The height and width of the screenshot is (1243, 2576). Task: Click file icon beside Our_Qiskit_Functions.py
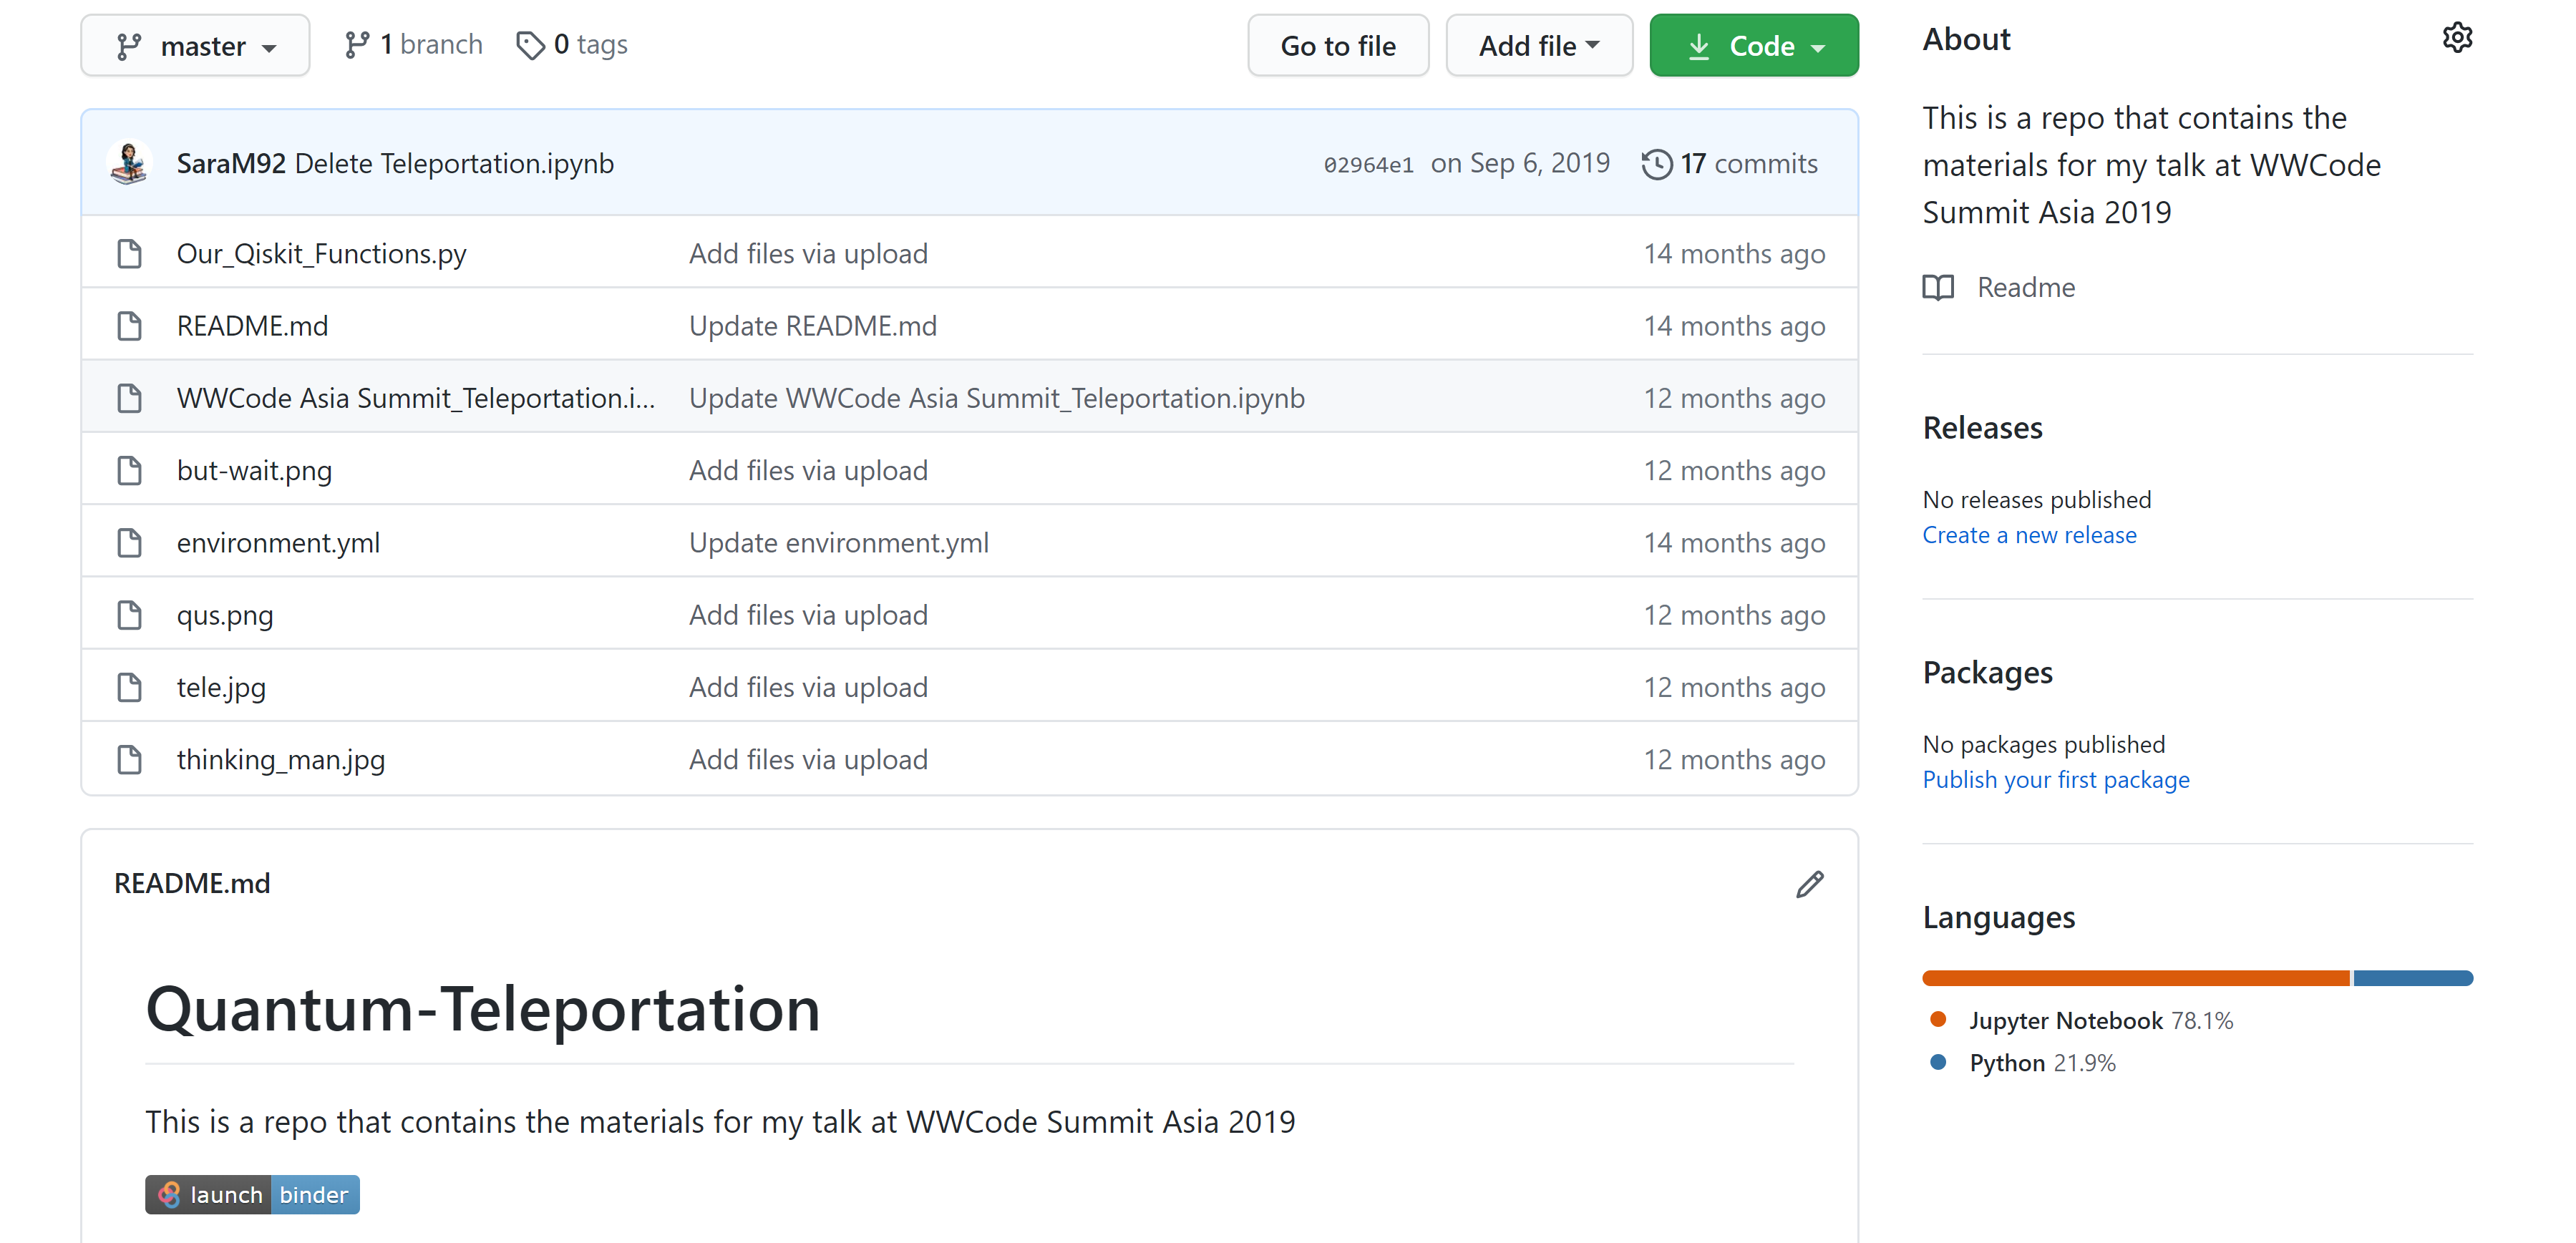click(129, 254)
